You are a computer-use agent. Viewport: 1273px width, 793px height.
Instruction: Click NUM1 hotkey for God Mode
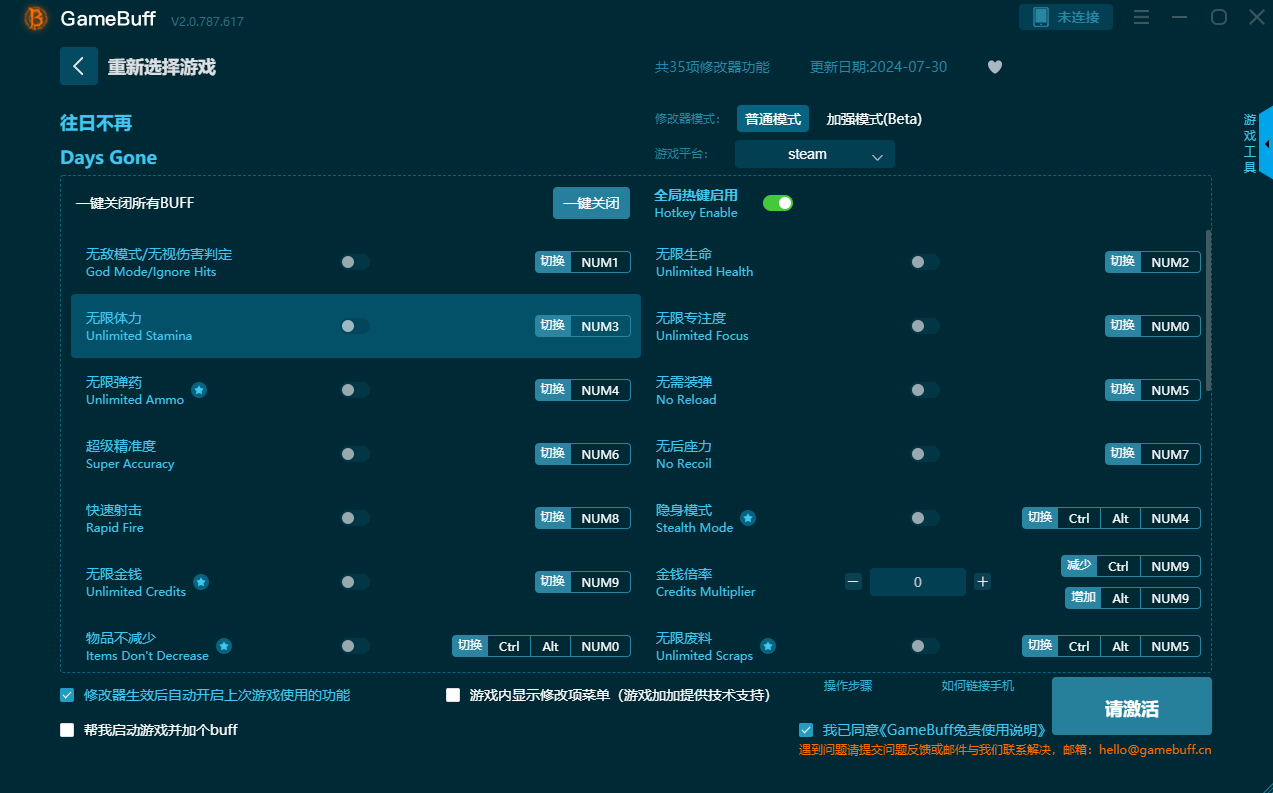[600, 262]
